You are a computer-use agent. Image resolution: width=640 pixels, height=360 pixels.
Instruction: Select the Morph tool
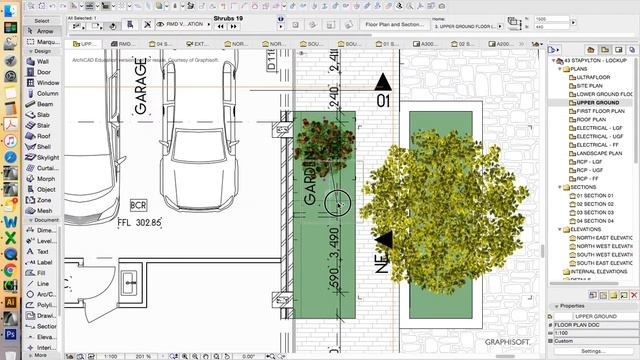[x=42, y=179]
